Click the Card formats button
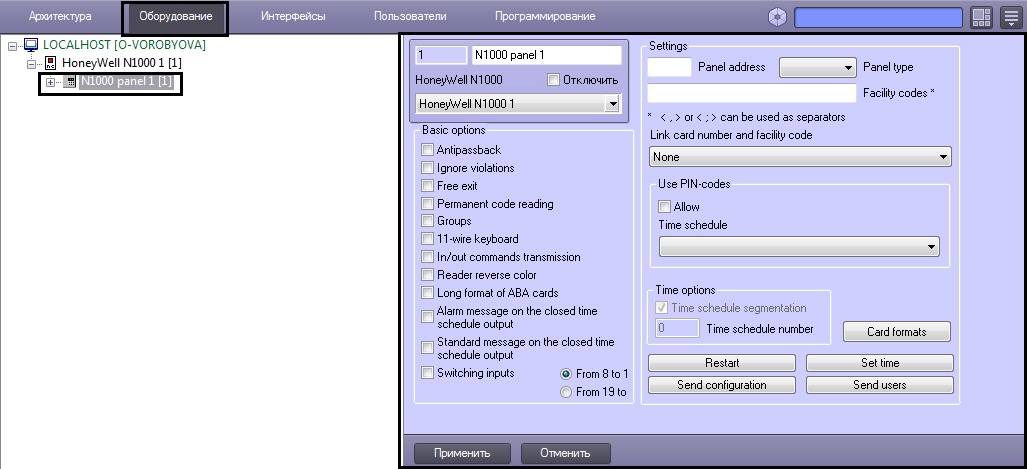This screenshot has height=469, width=1027. 897,331
